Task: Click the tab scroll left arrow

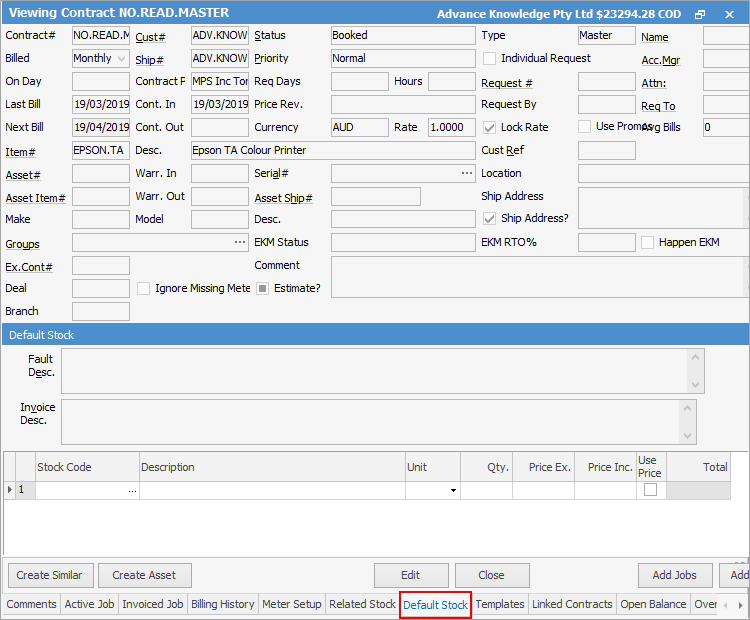Action: point(726,605)
